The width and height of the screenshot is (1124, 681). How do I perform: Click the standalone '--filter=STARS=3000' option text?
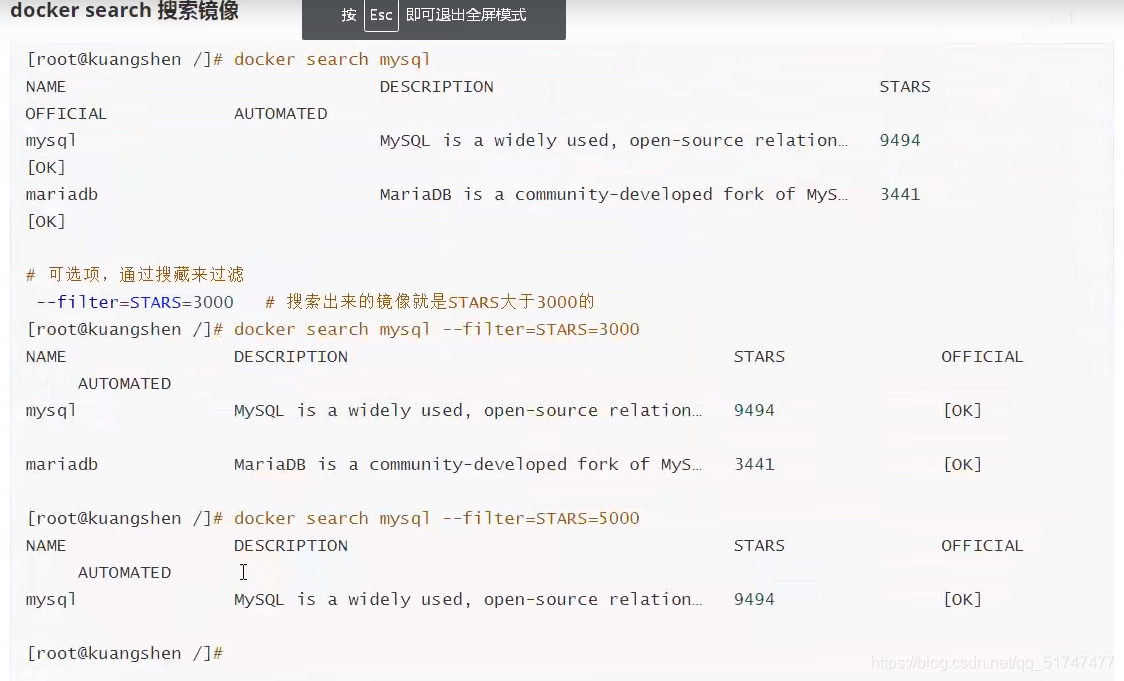[135, 302]
